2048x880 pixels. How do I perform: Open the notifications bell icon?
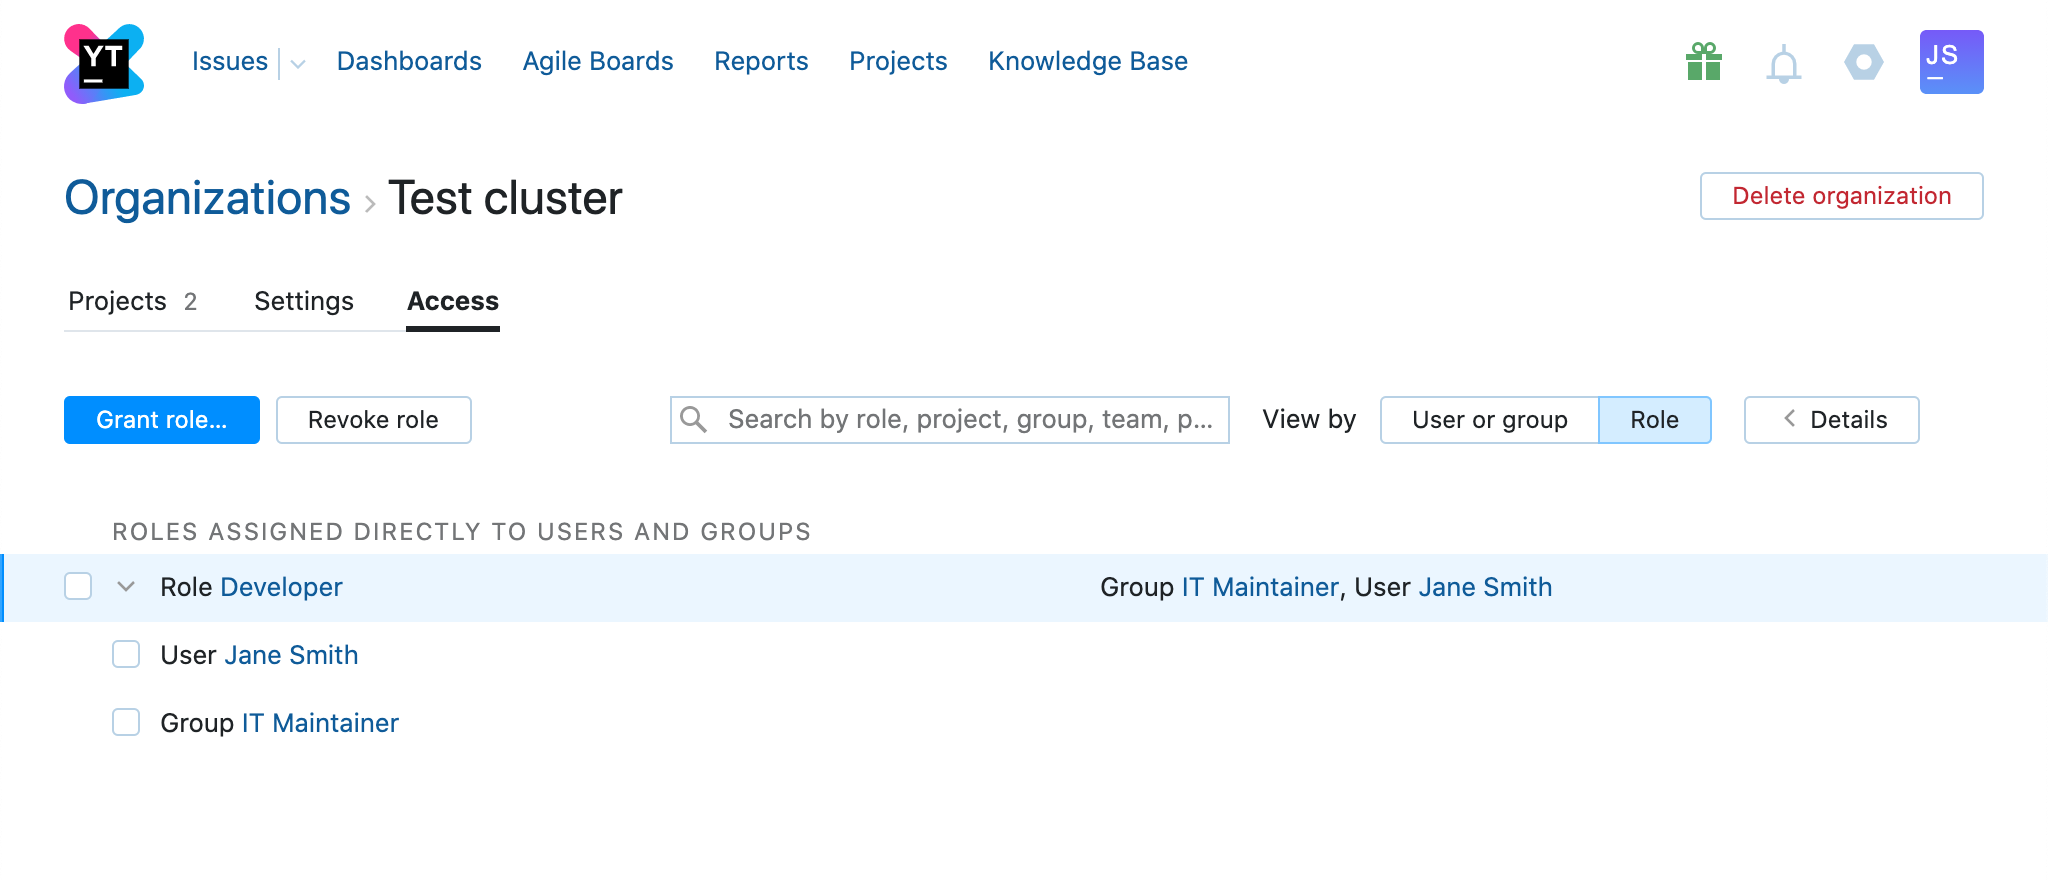tap(1783, 65)
